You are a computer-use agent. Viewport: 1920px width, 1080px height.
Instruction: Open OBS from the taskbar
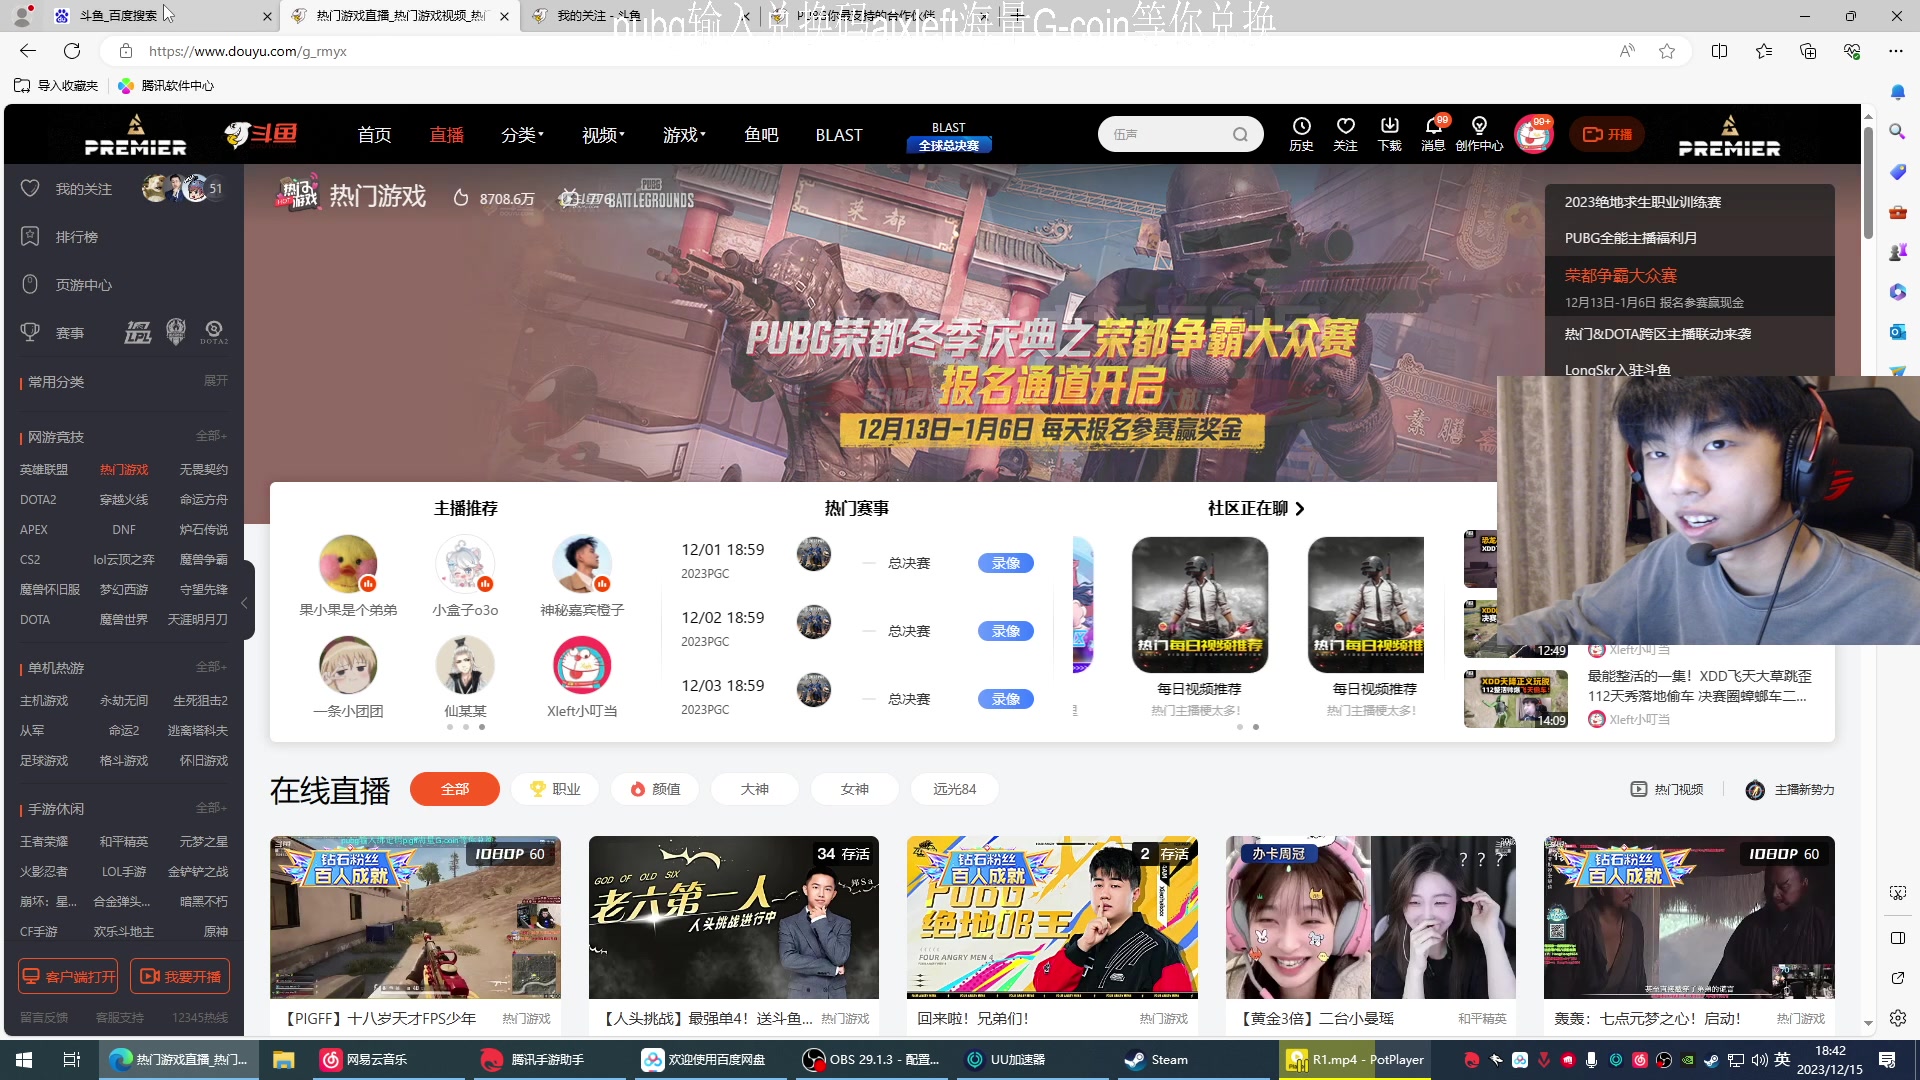871,1060
